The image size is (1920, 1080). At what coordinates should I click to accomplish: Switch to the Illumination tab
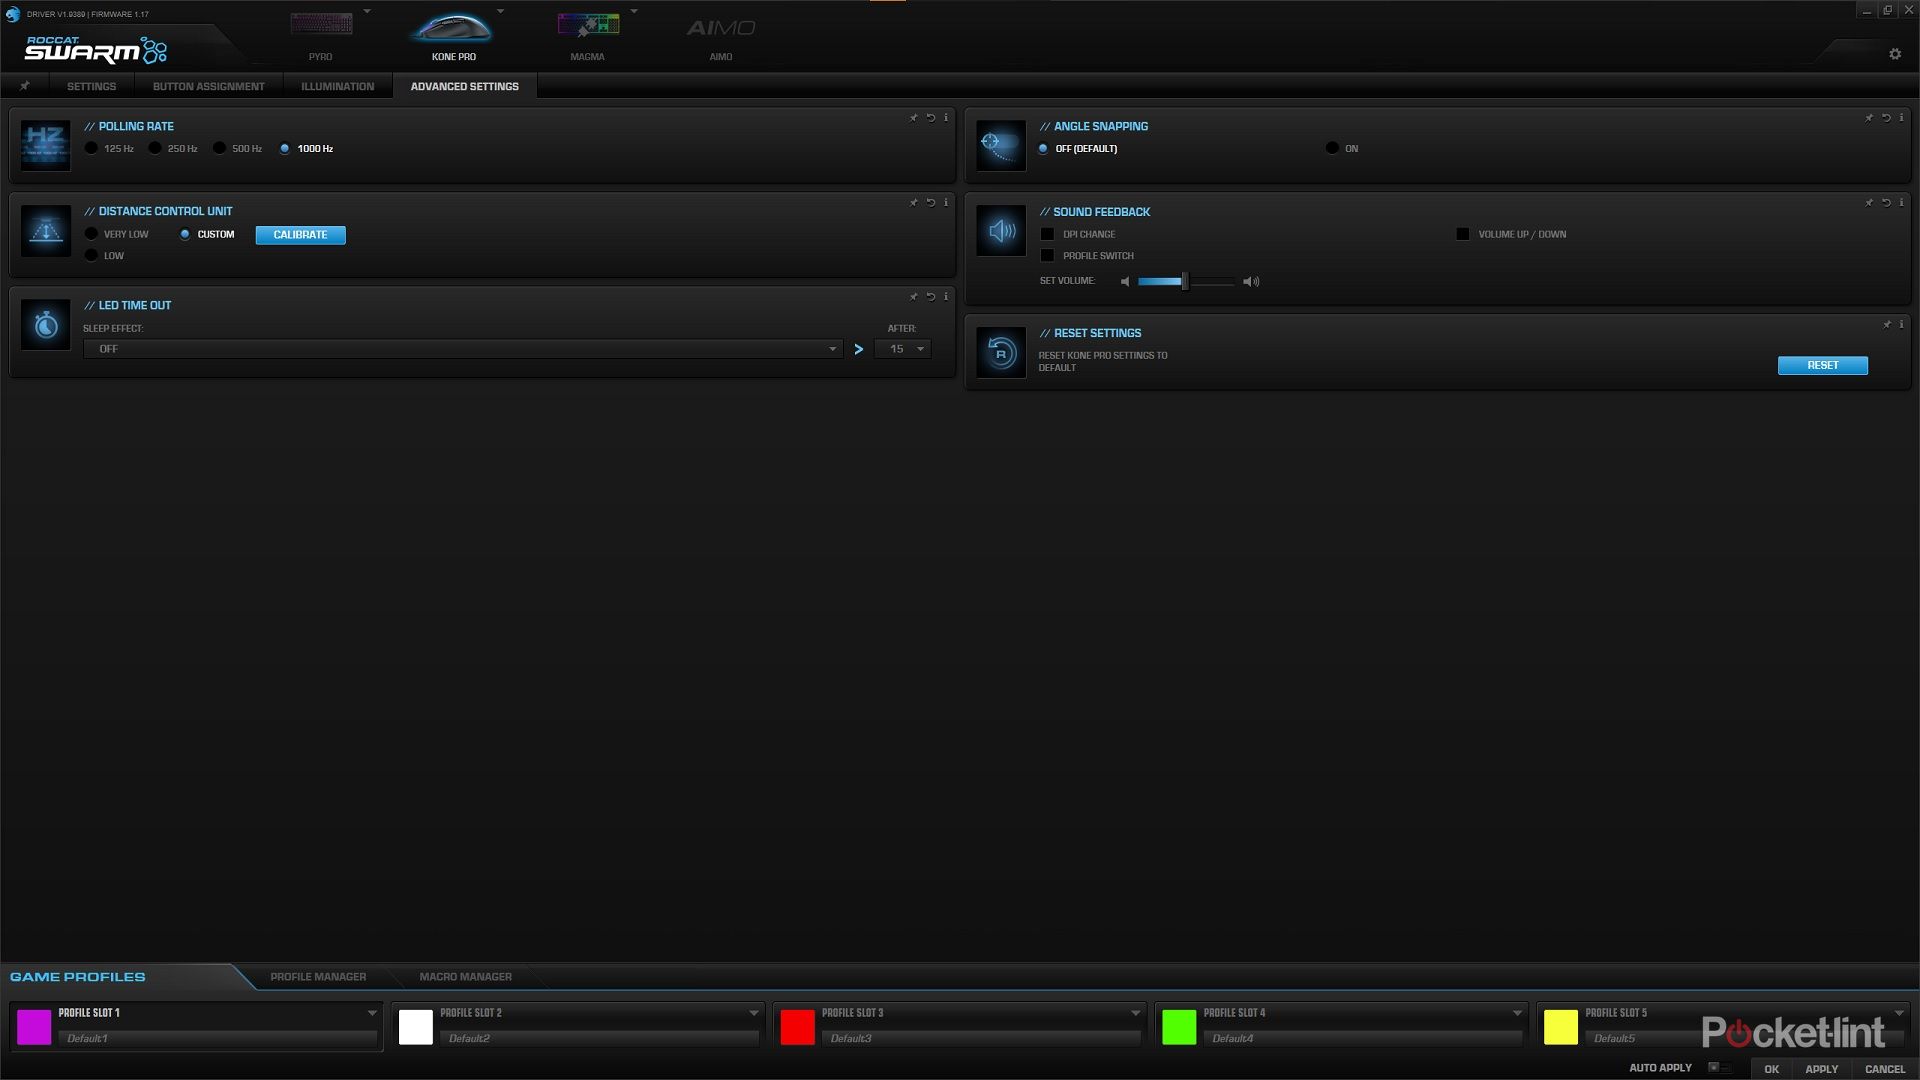337,86
